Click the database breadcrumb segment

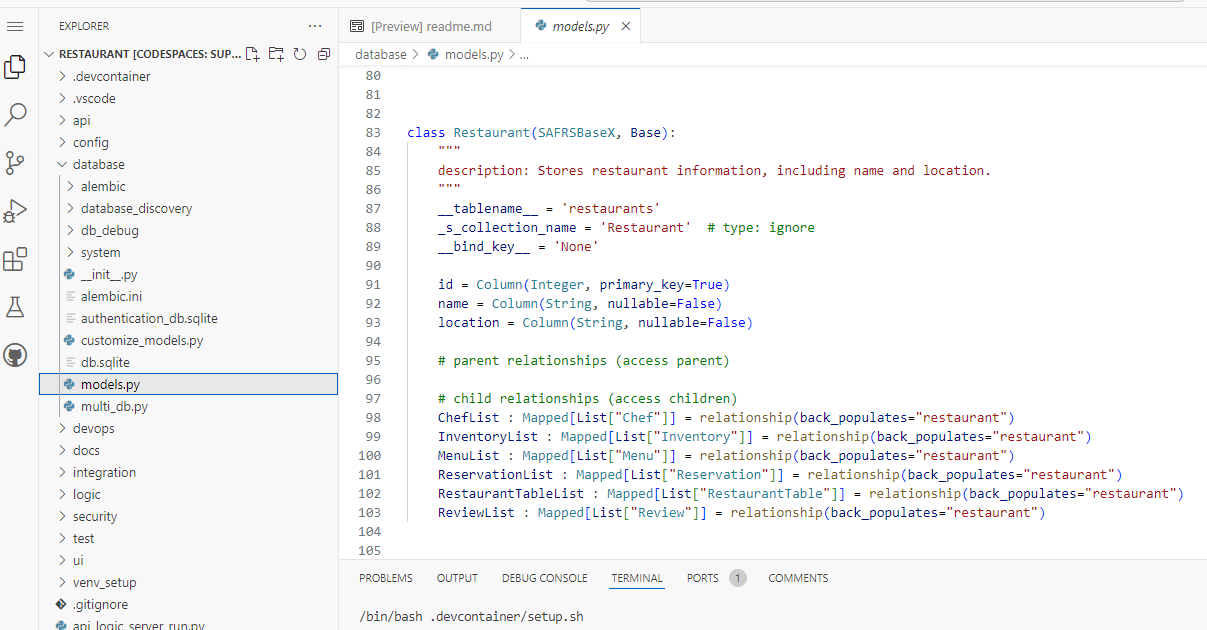pos(380,55)
